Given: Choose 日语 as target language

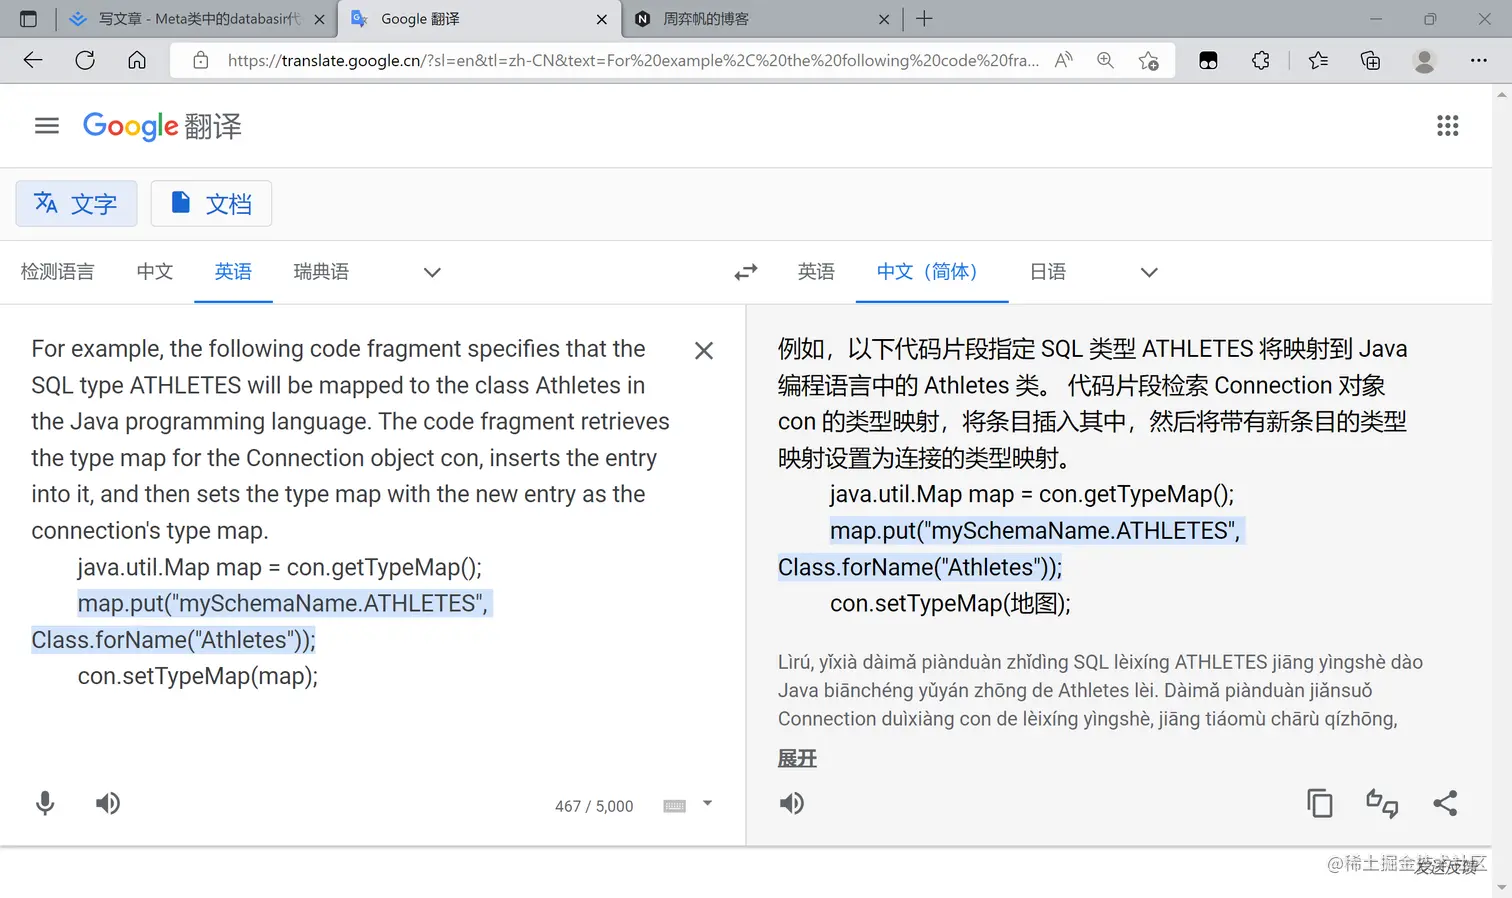Looking at the screenshot, I should (1048, 272).
